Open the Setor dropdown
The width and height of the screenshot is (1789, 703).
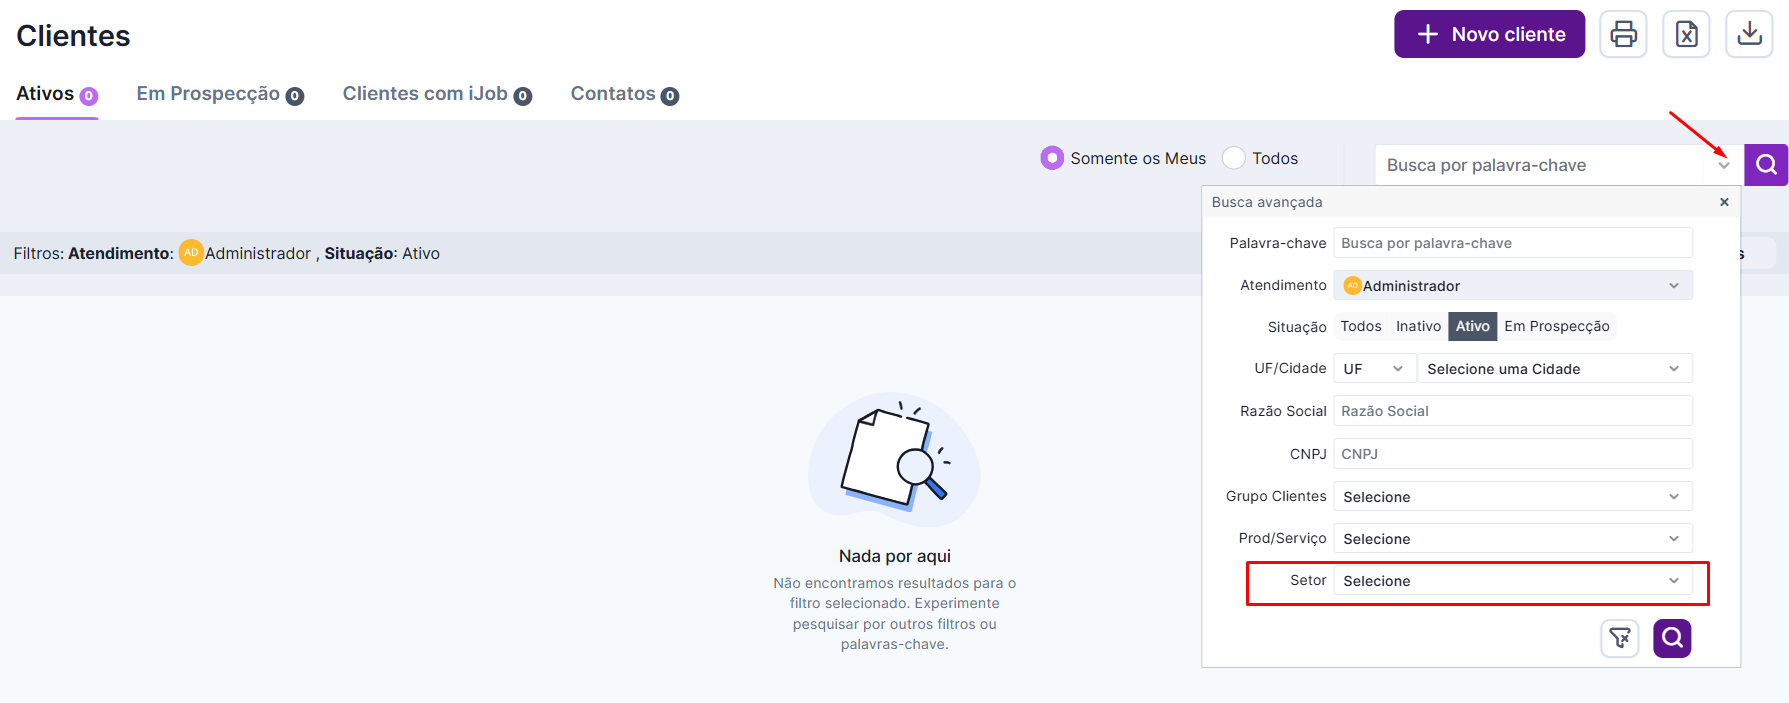click(x=1512, y=581)
